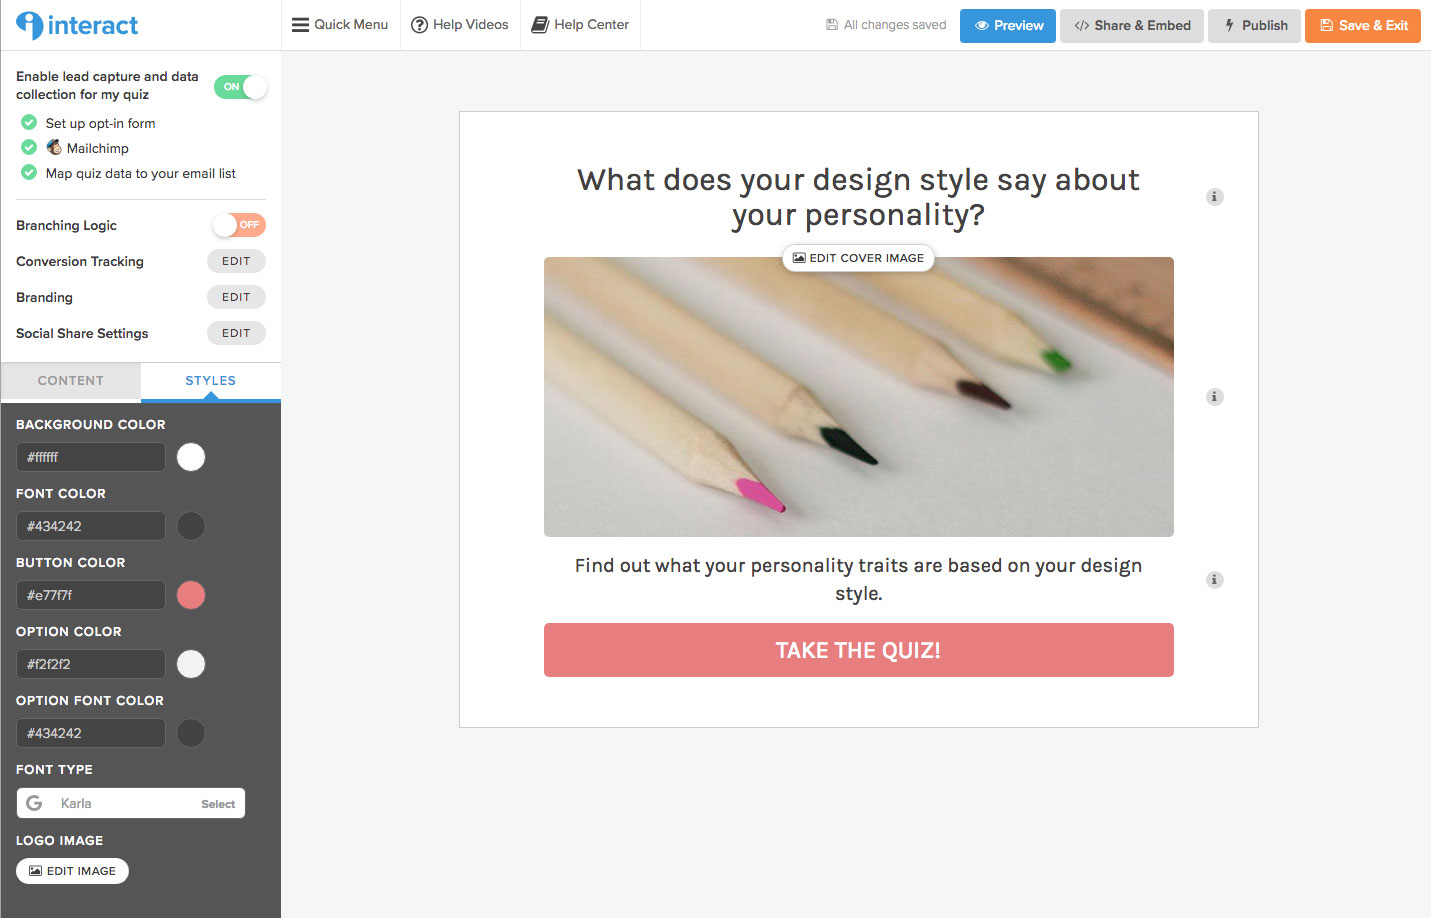Edit the Social Share Settings

(236, 332)
